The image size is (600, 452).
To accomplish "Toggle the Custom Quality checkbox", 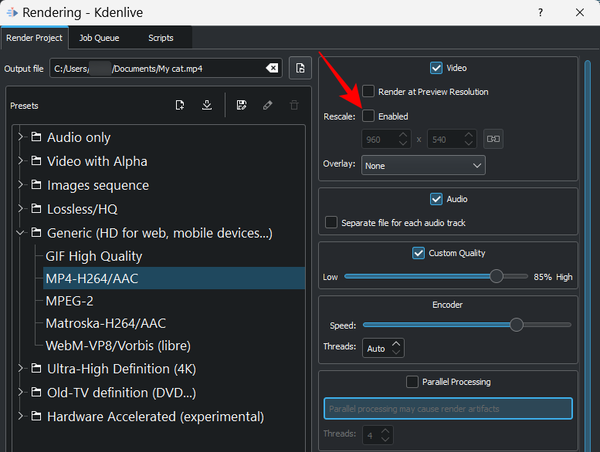I will [418, 253].
